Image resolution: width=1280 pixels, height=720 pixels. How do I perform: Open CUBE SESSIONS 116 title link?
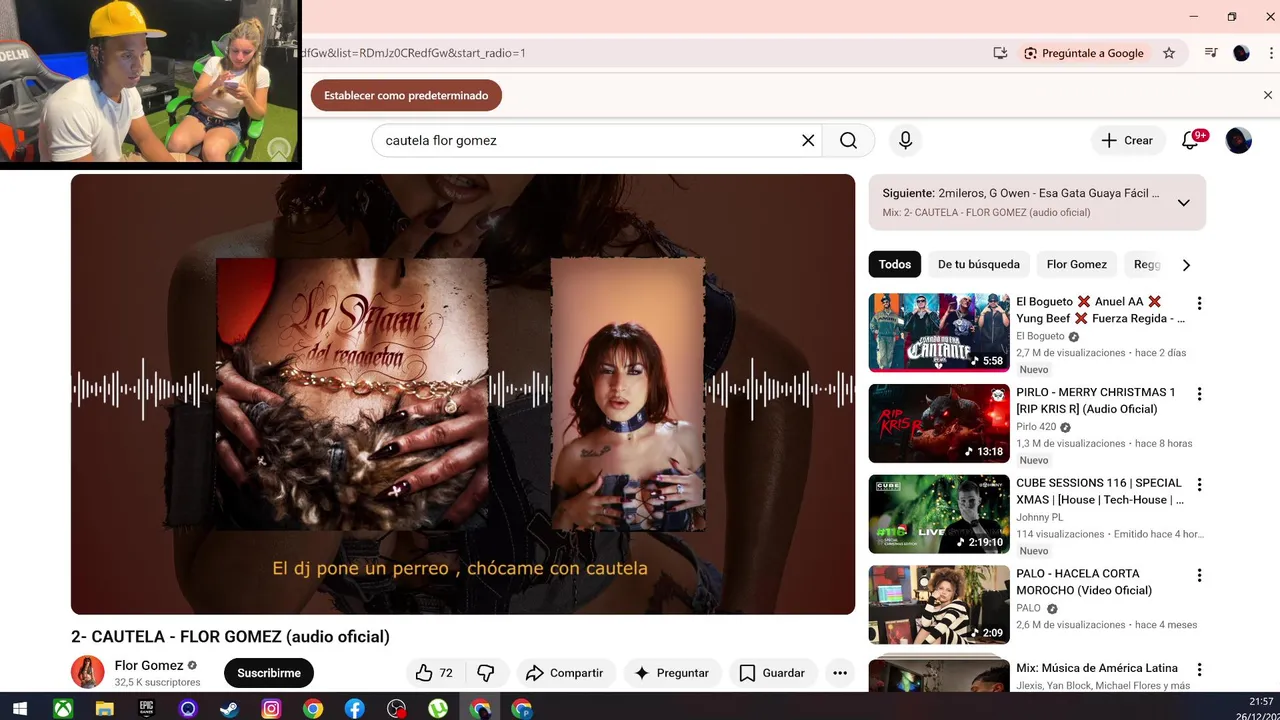click(1100, 491)
